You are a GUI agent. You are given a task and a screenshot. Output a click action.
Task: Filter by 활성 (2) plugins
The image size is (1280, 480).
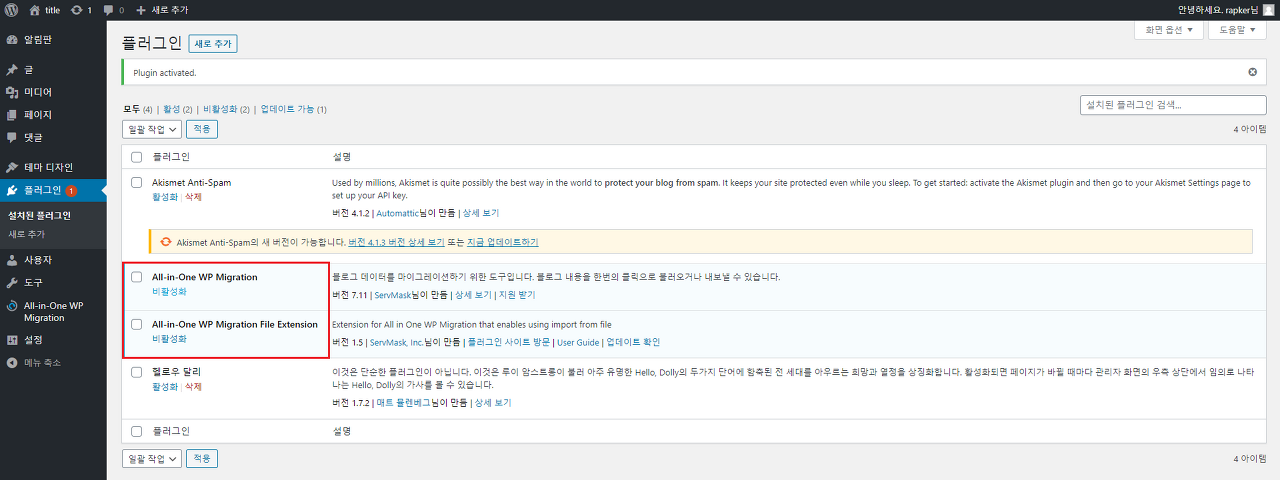[177, 108]
